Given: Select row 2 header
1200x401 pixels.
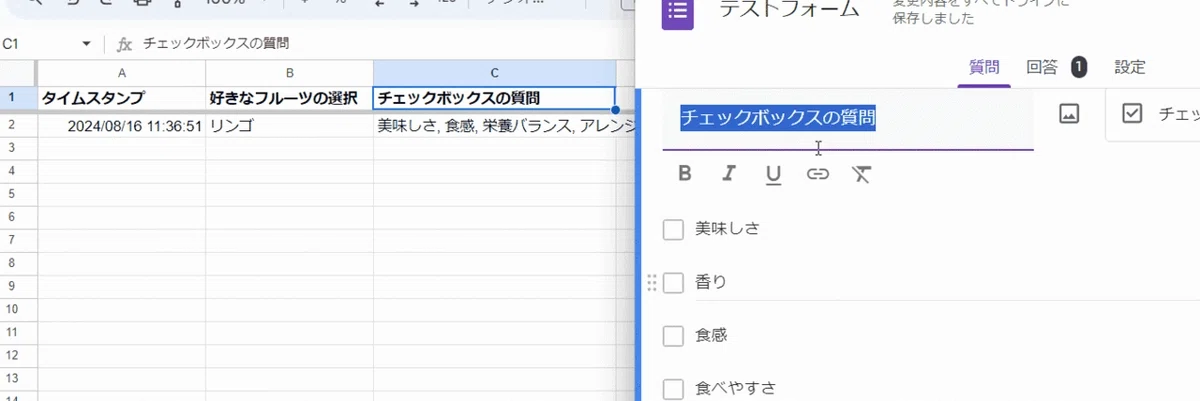Looking at the screenshot, I should pyautogui.click(x=17, y=126).
